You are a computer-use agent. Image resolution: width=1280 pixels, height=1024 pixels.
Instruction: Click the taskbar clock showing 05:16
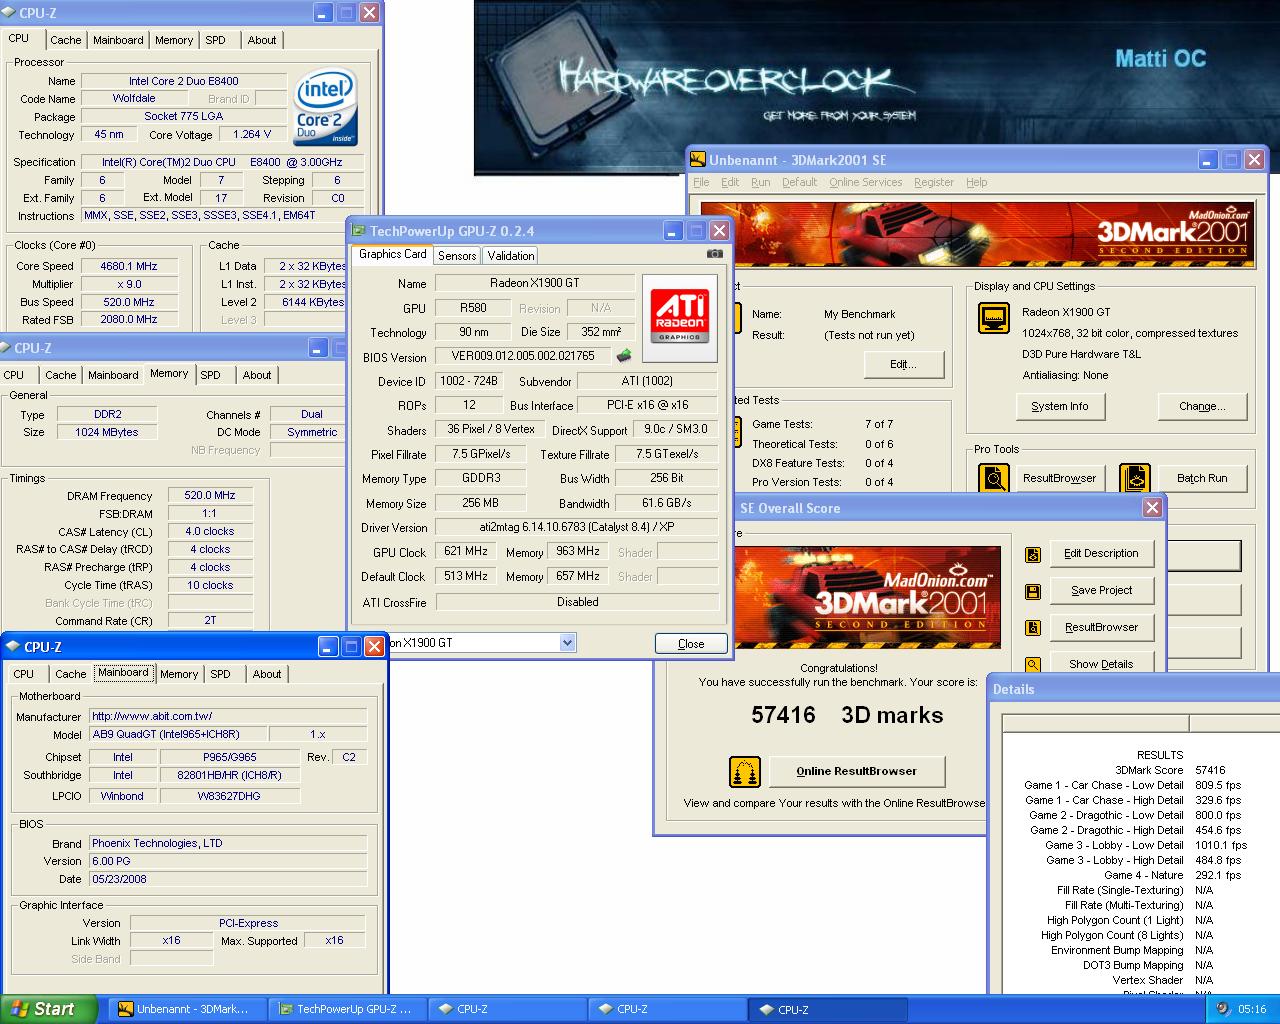tap(1252, 1009)
